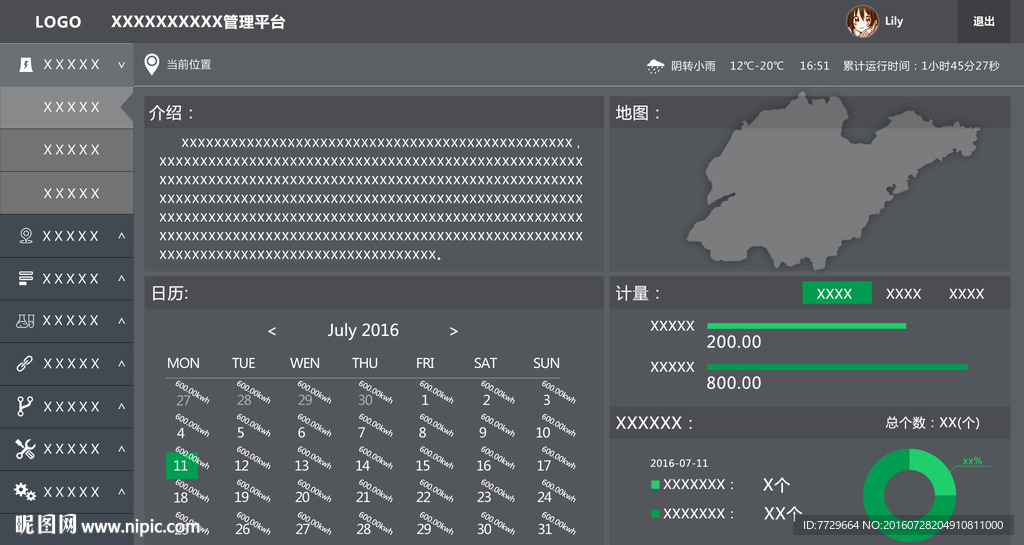This screenshot has height=545, width=1024.
Task: Select the green highlighted XXXX tab in 计量
Action: tap(836, 293)
